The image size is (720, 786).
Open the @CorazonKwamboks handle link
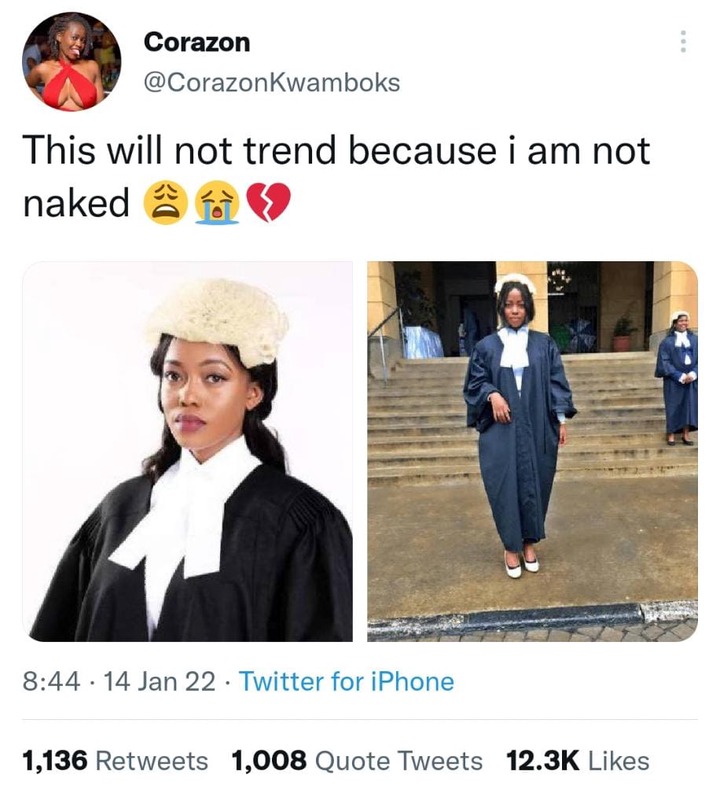[272, 83]
